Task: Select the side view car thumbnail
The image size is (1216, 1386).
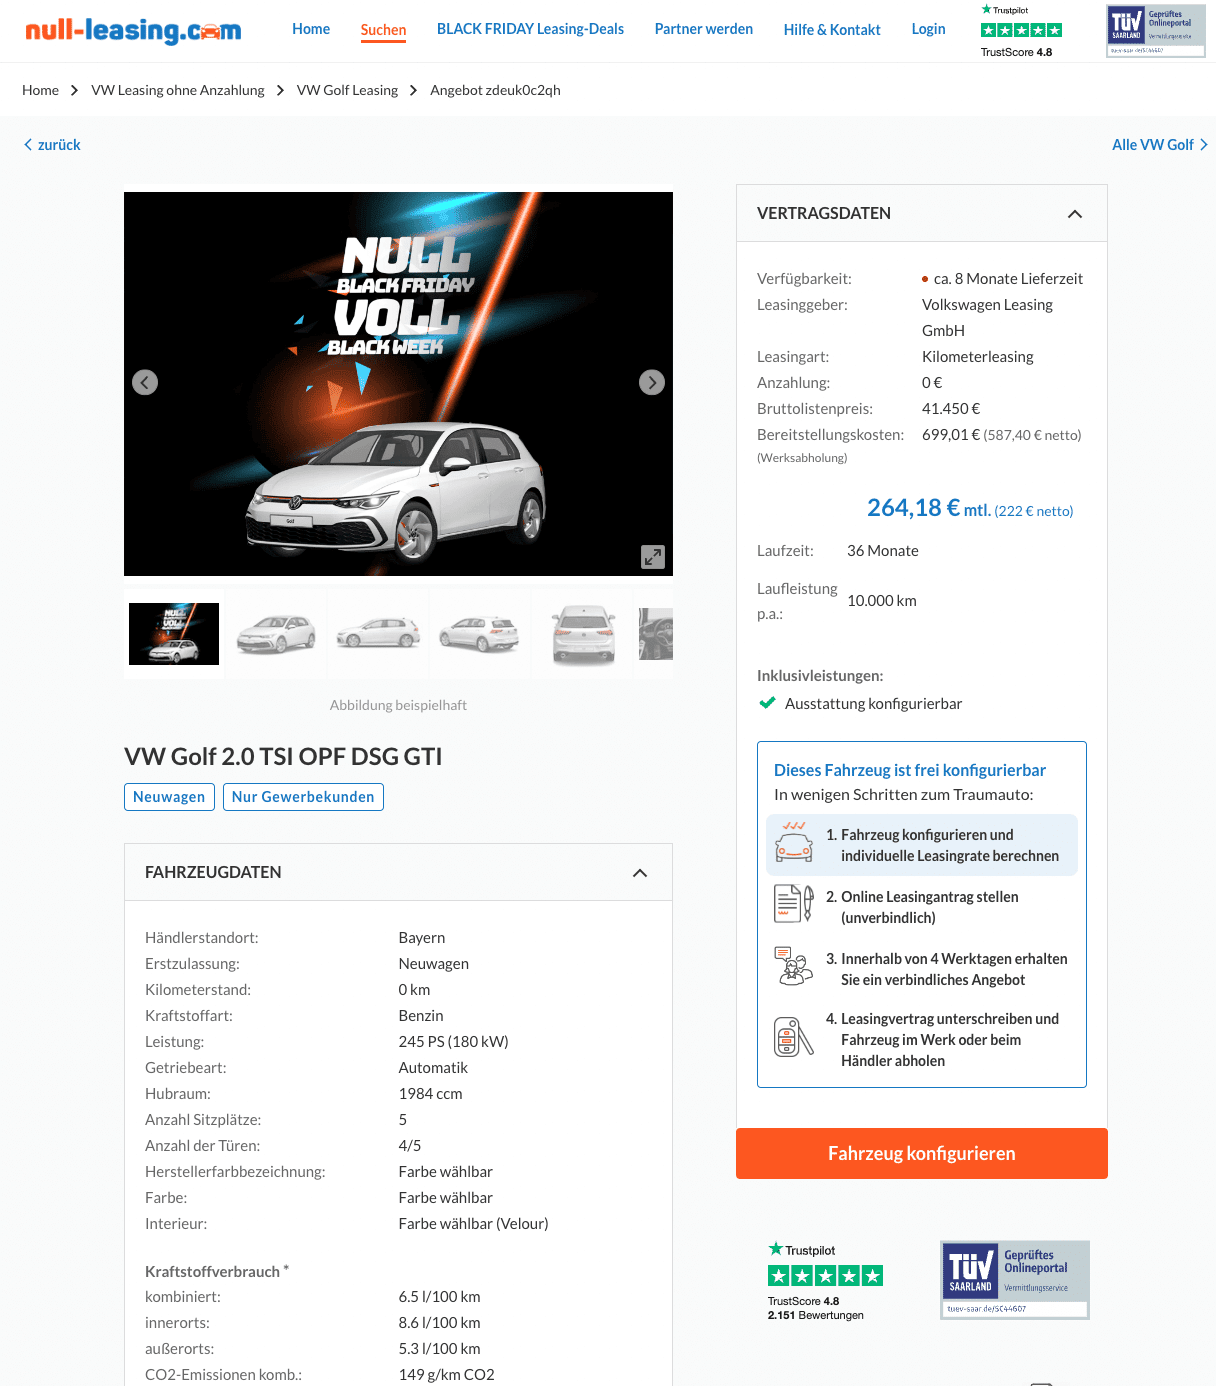Action: tap(378, 634)
